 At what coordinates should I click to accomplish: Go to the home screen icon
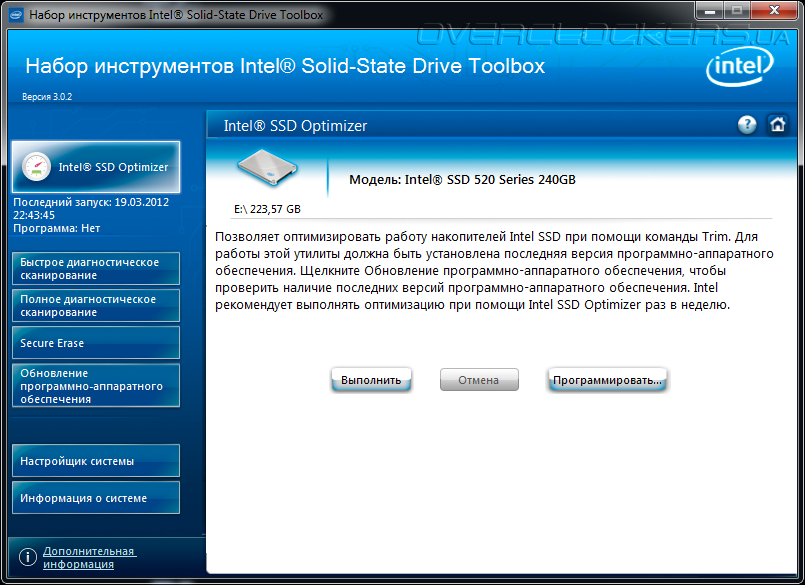point(777,124)
